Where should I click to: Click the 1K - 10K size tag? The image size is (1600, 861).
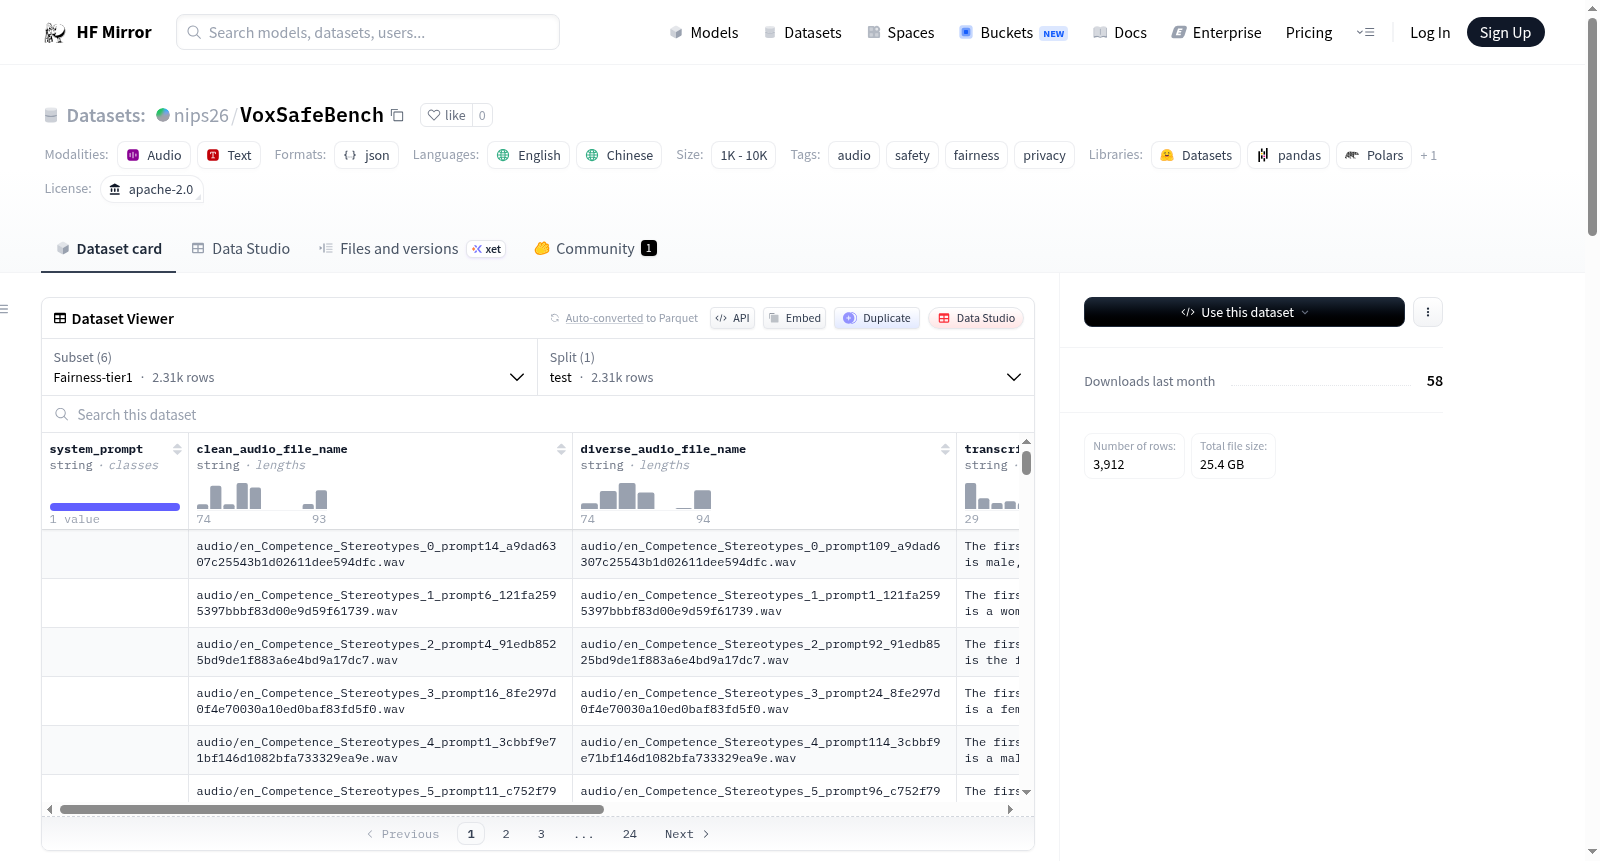click(x=744, y=155)
